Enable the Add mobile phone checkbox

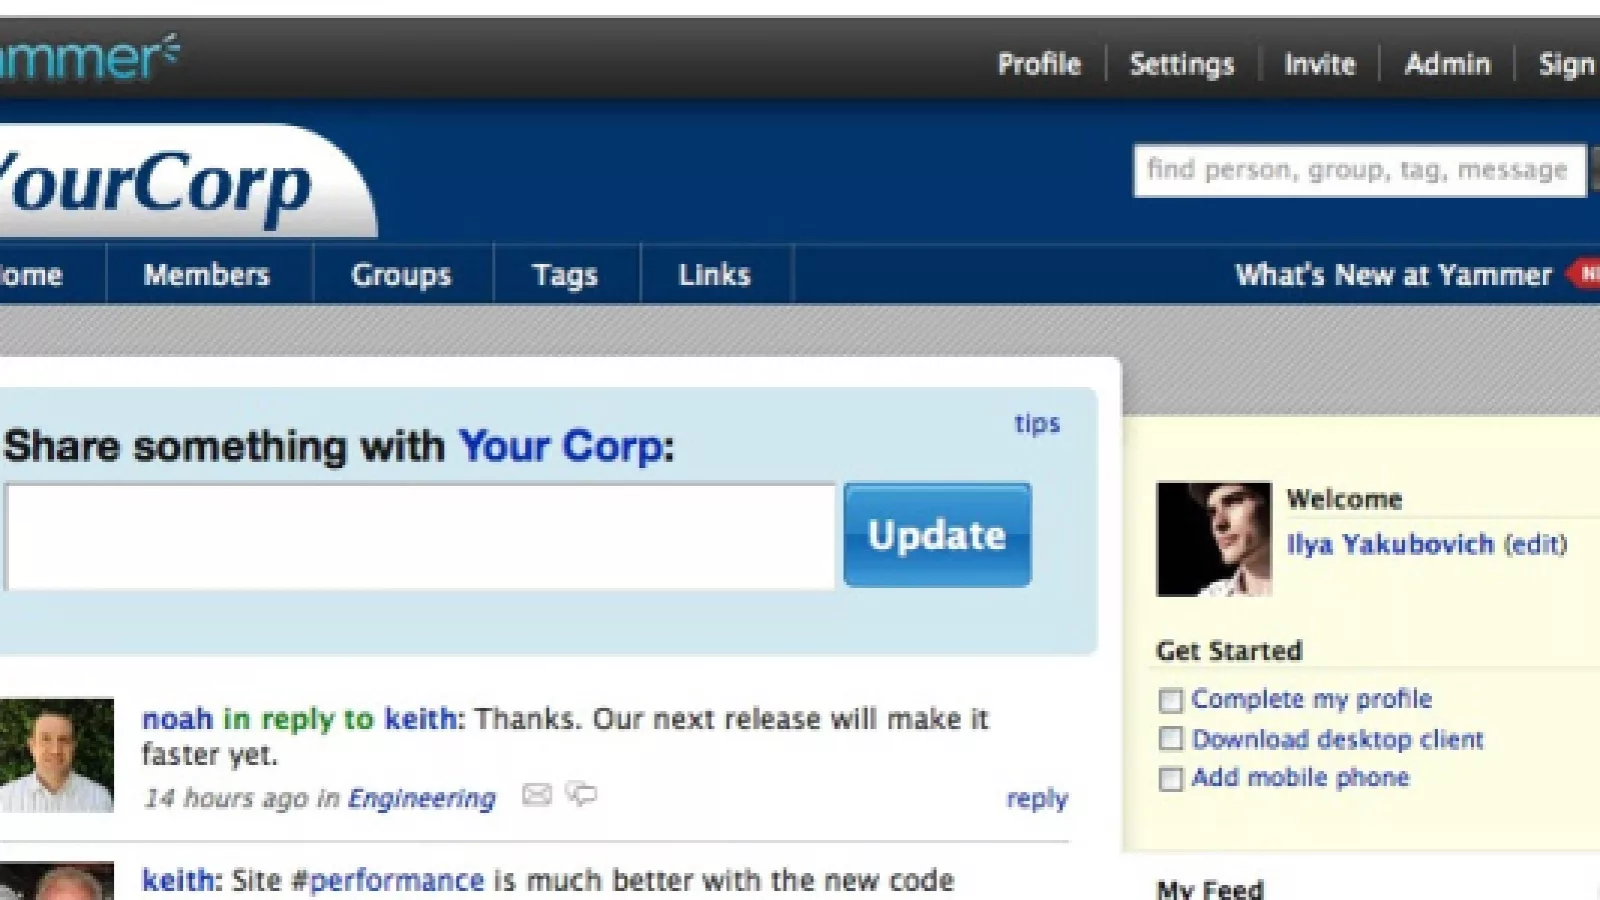[1170, 778]
